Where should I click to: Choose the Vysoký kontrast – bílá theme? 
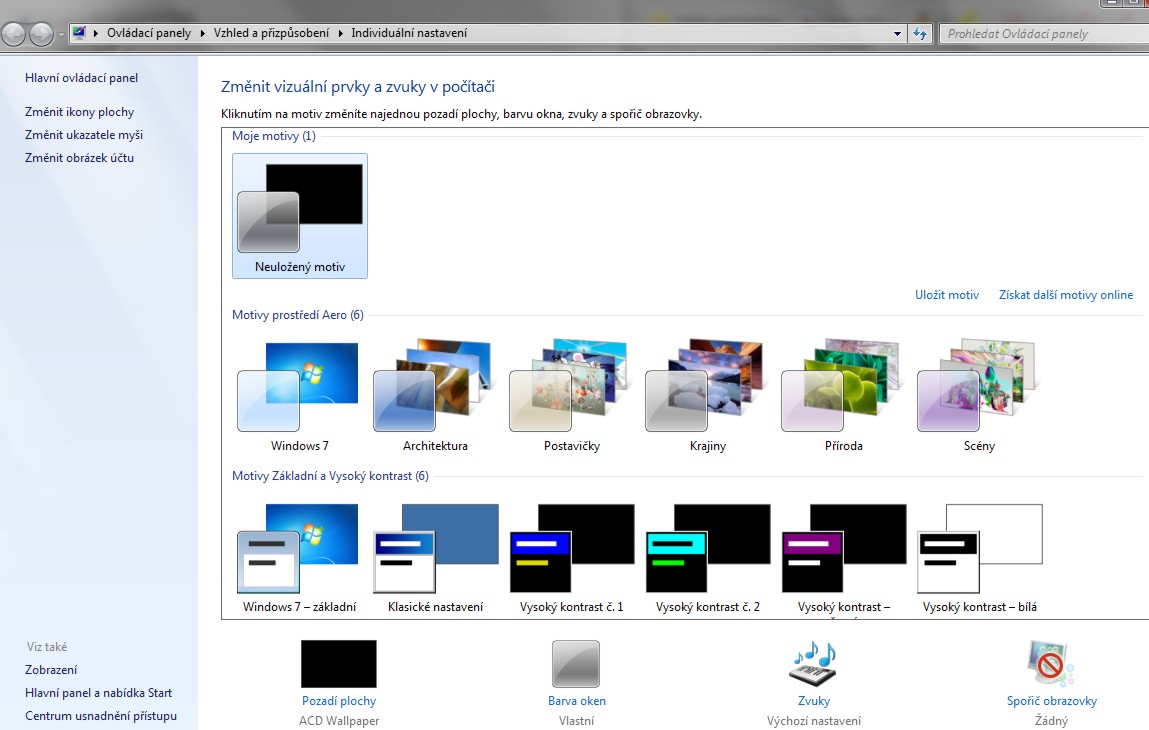tap(979, 557)
